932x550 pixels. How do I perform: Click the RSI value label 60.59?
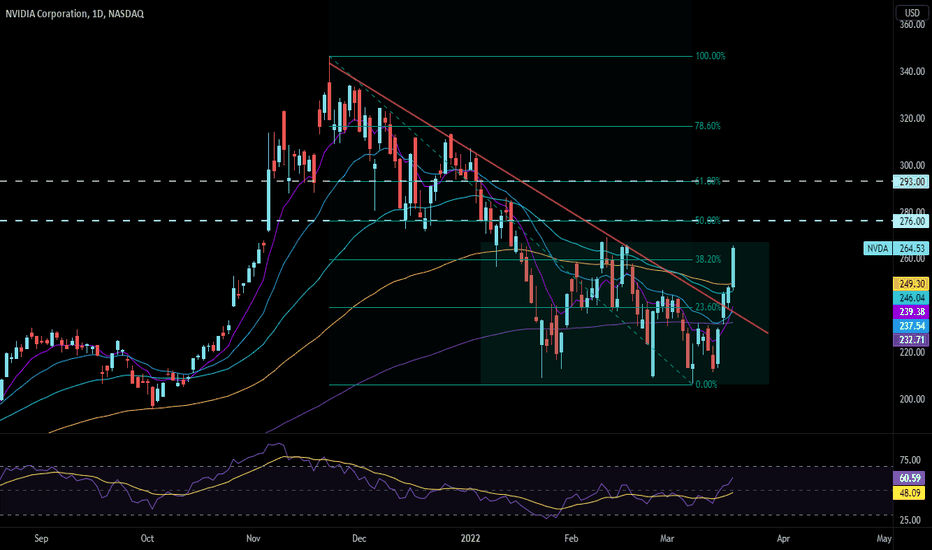910,477
